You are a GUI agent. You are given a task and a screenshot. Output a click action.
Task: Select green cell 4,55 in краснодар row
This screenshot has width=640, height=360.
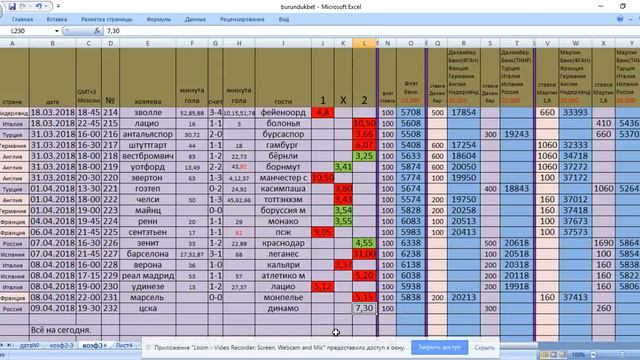tap(364, 243)
